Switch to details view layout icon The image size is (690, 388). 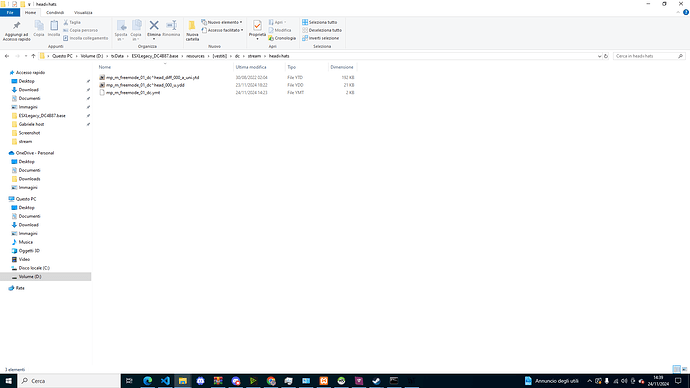coord(676,369)
